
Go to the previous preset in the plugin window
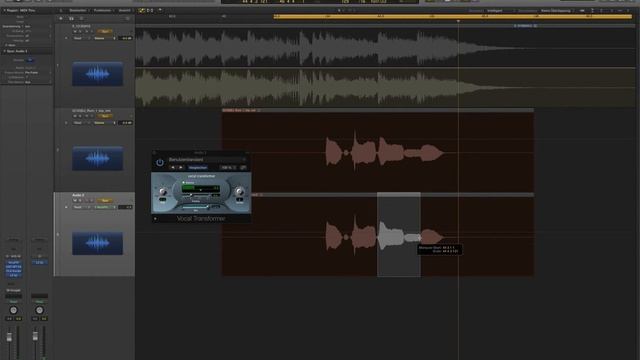click(173, 167)
